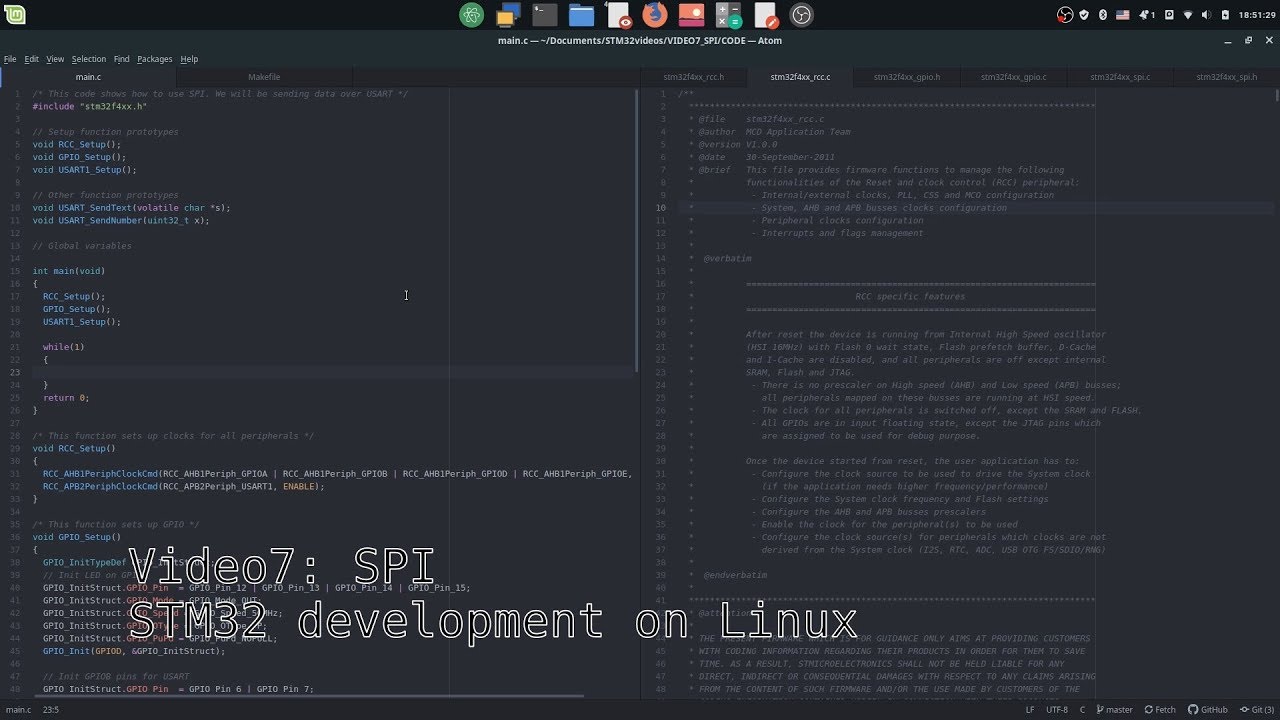Open the Selection menu

coord(89,59)
